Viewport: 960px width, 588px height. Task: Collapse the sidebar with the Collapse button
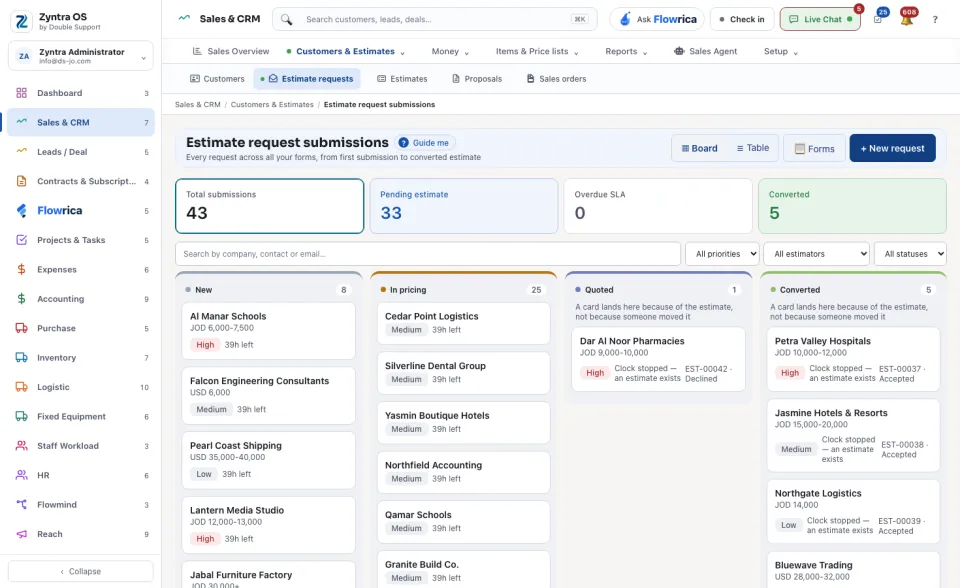(81, 571)
